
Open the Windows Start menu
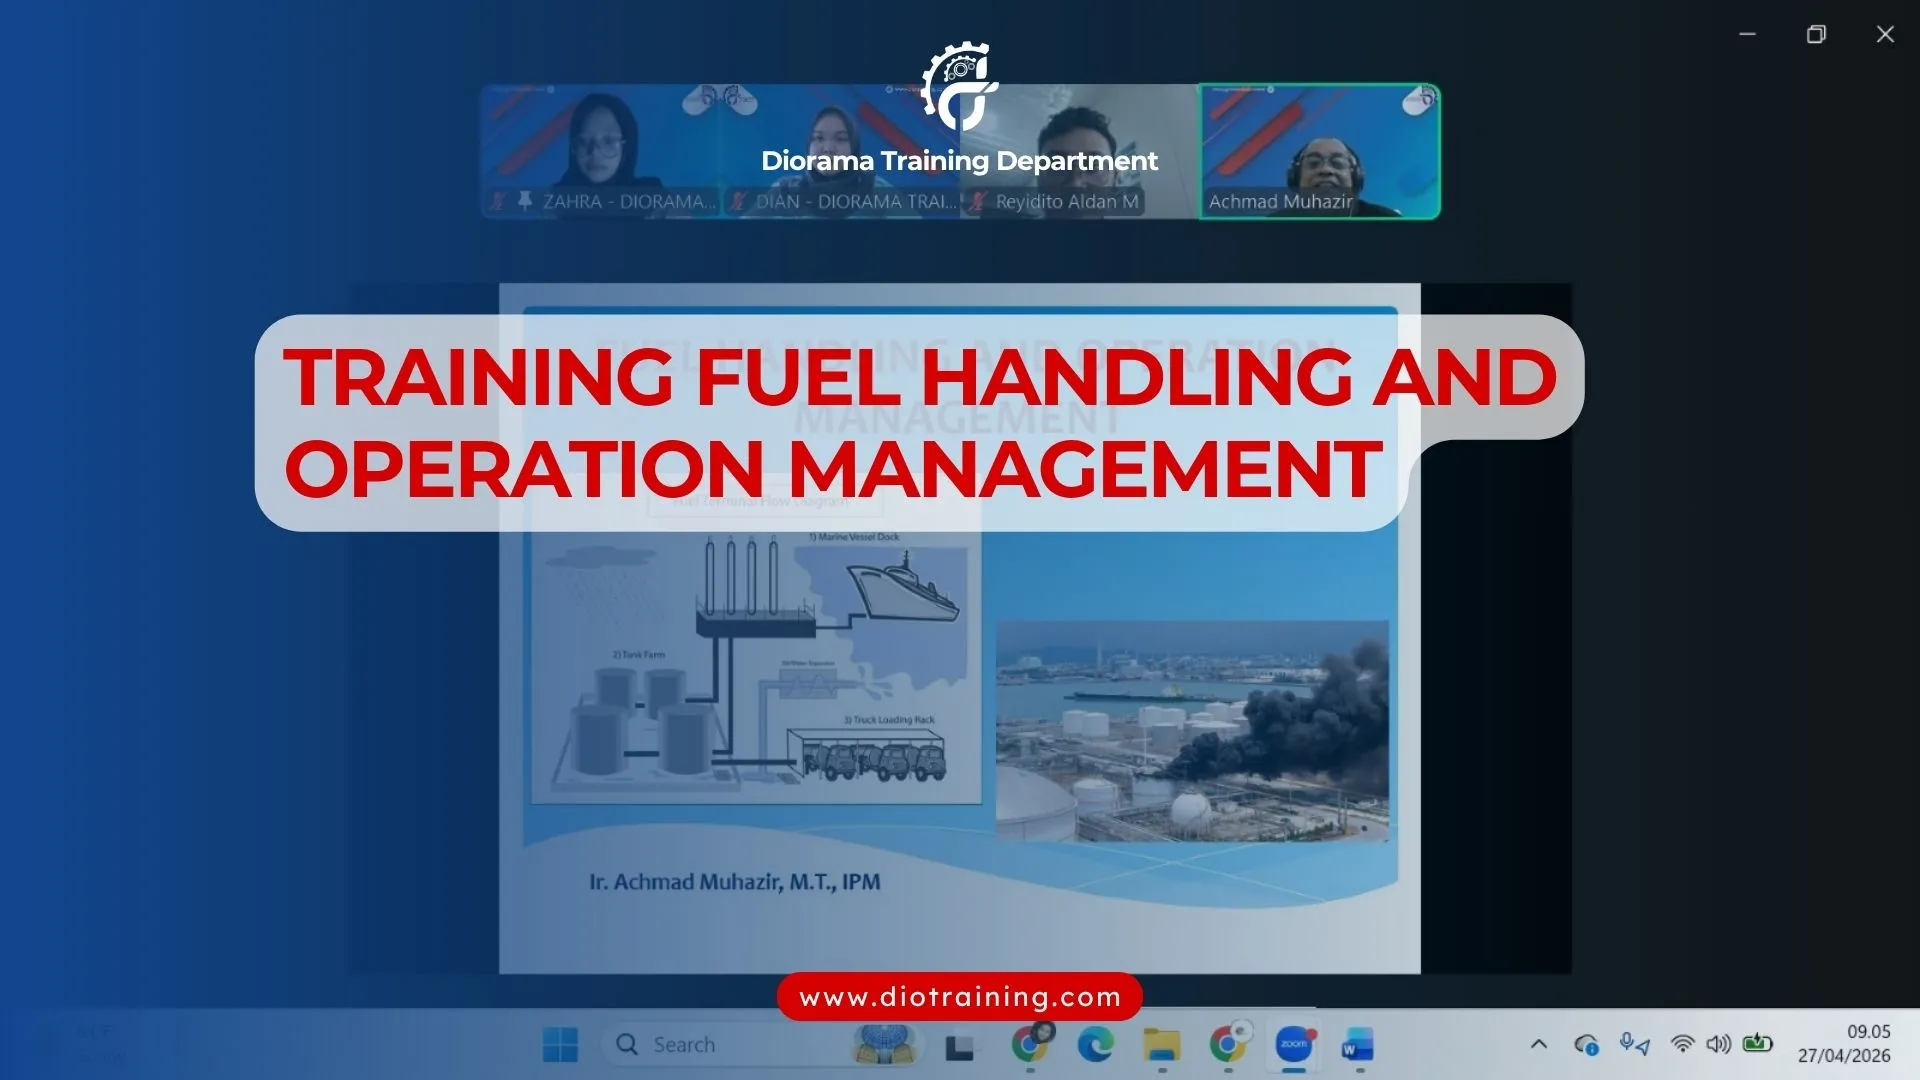[560, 1045]
